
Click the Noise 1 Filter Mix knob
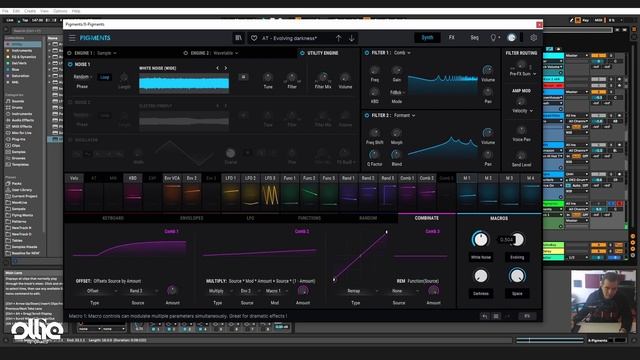[x=323, y=77]
